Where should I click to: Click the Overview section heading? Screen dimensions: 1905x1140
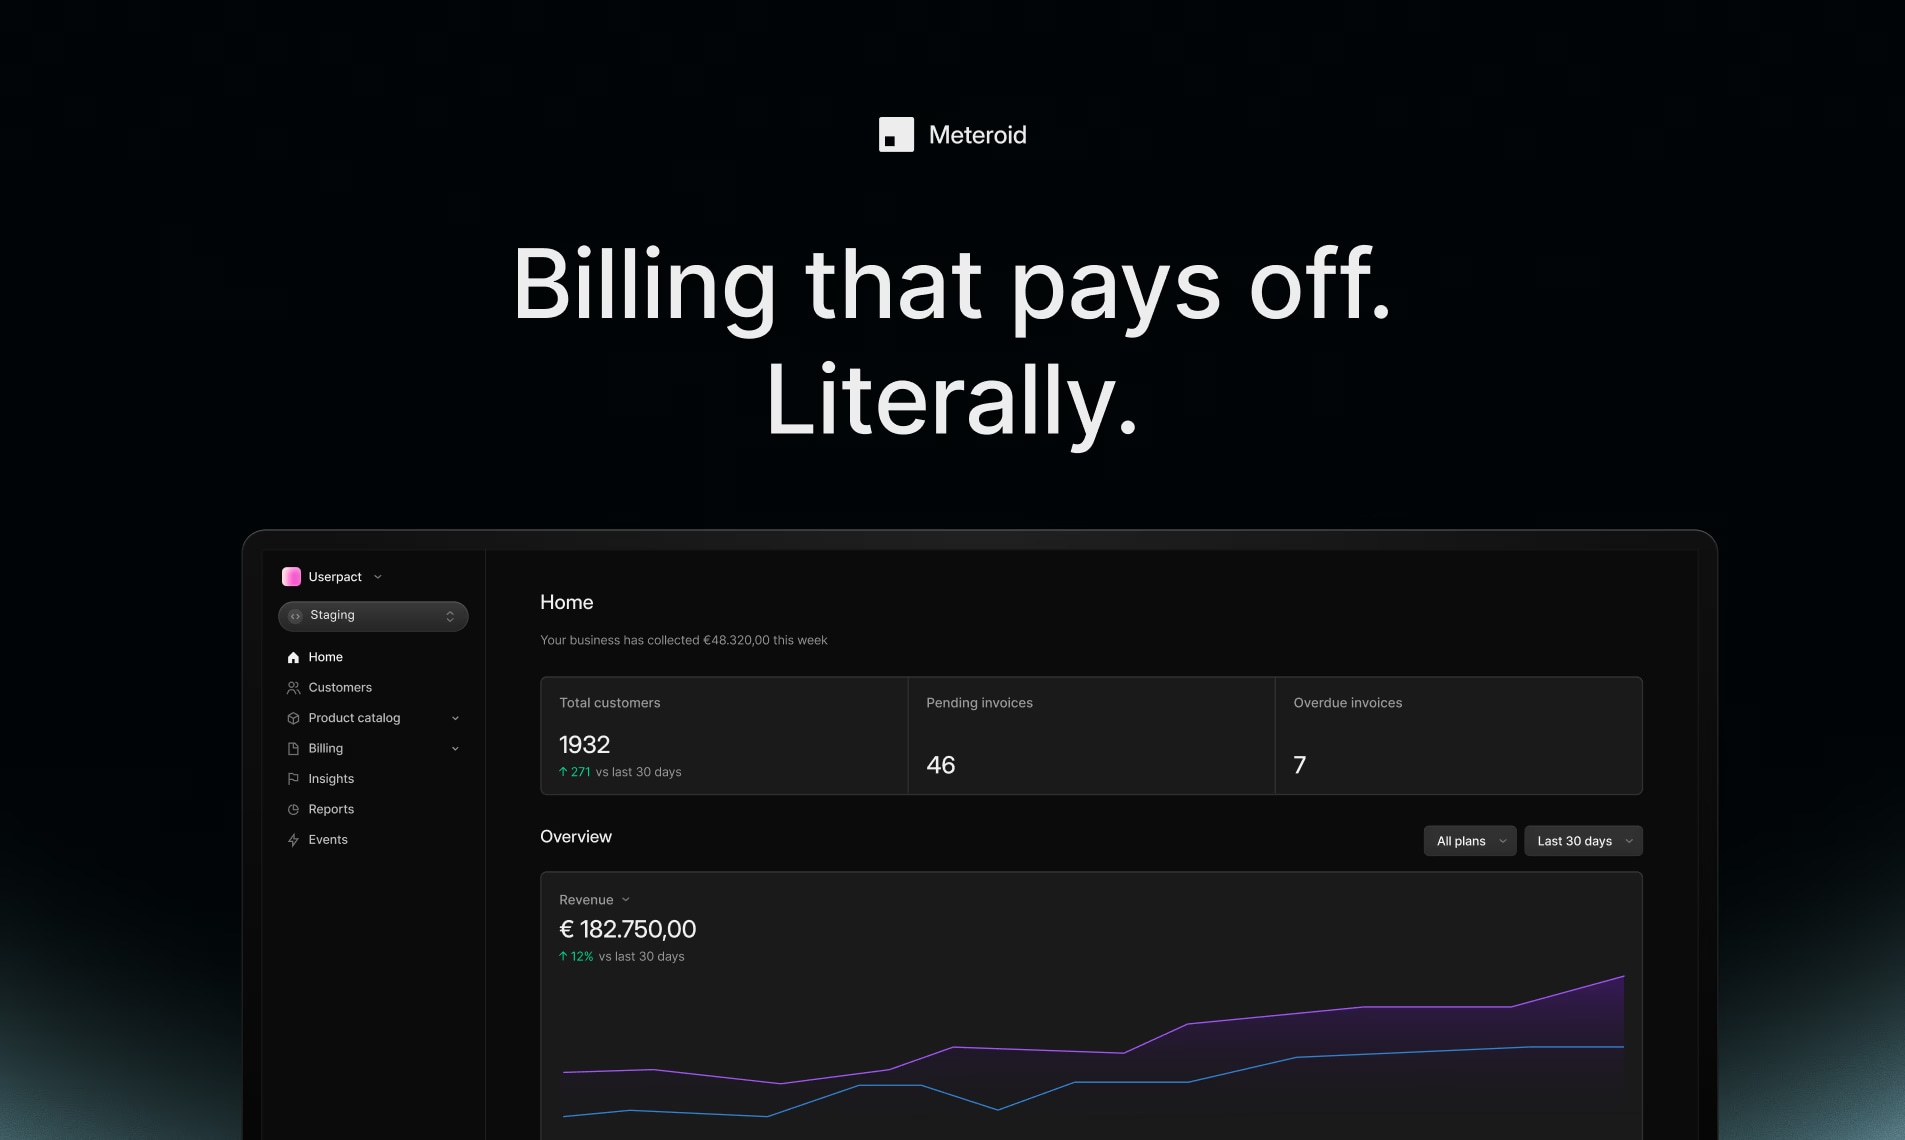576,837
